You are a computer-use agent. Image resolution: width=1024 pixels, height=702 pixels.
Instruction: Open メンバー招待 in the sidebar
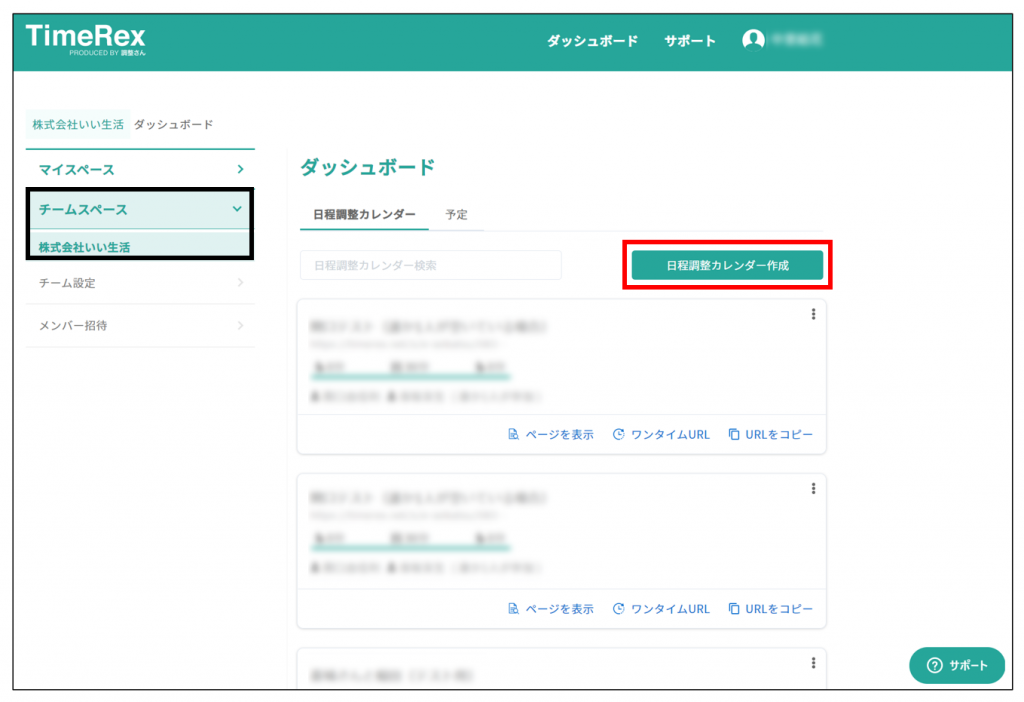pos(140,325)
